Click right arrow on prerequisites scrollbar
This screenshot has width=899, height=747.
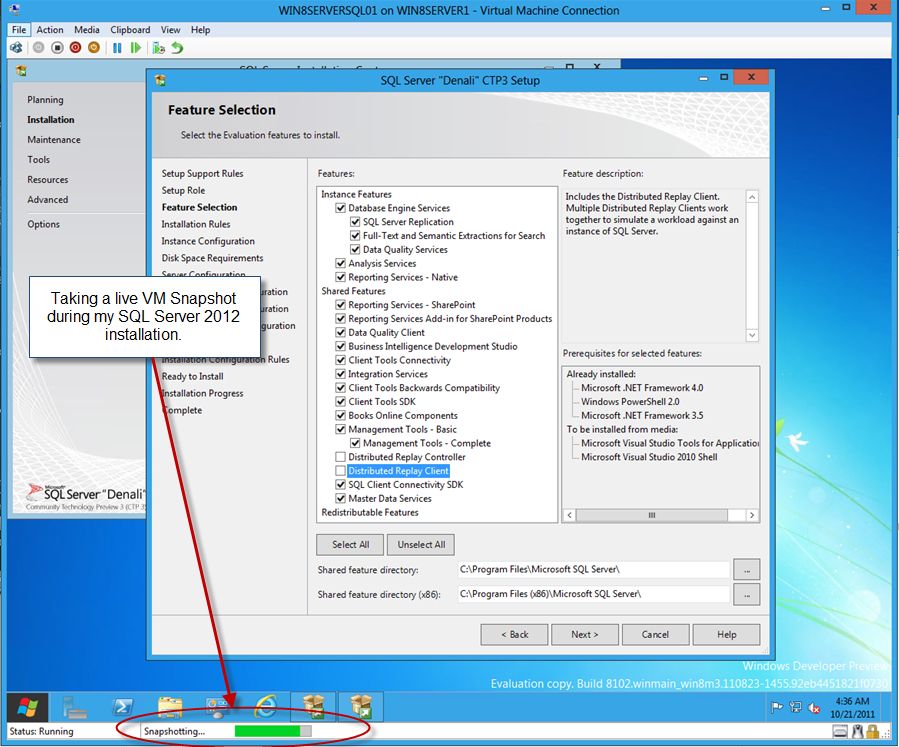point(752,515)
